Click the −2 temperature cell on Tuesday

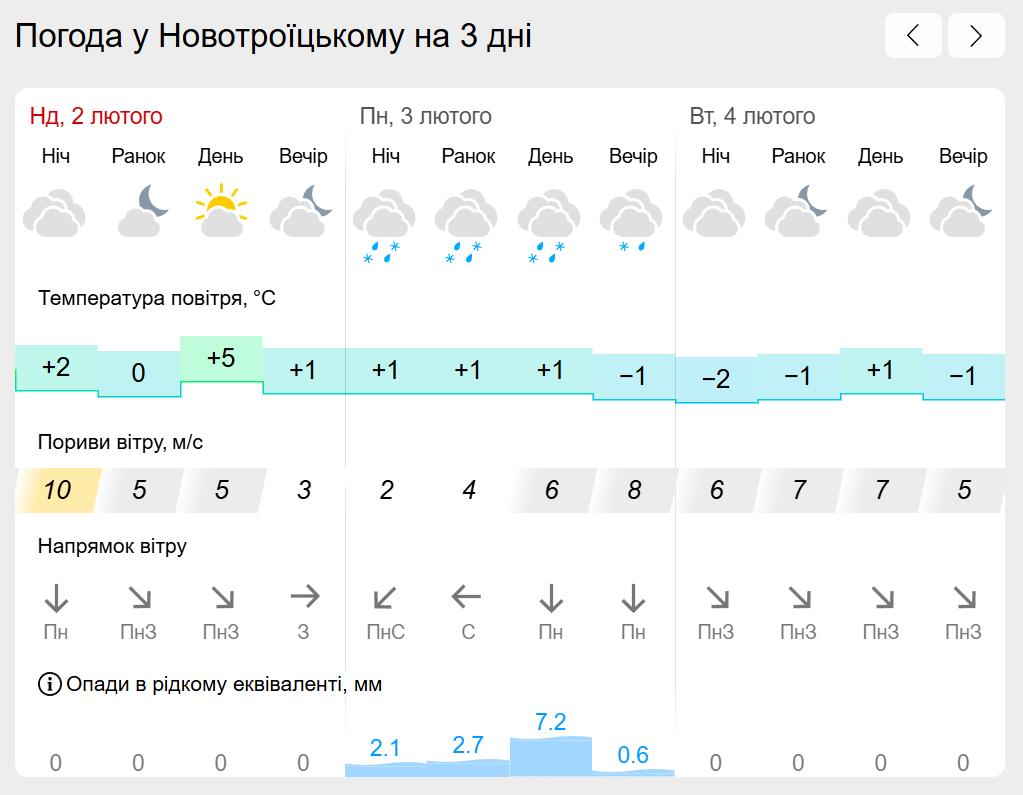coord(716,380)
